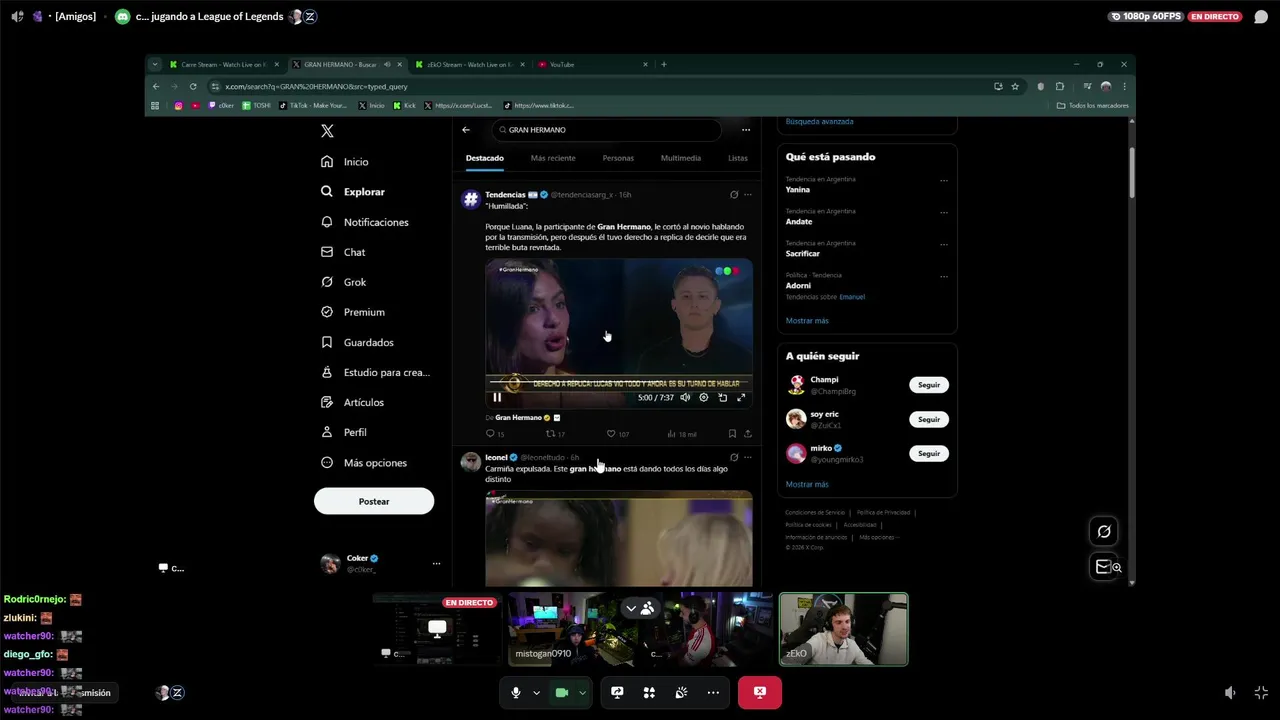The height and width of the screenshot is (720, 1280).
Task: Switch to Personas tab
Action: point(618,158)
